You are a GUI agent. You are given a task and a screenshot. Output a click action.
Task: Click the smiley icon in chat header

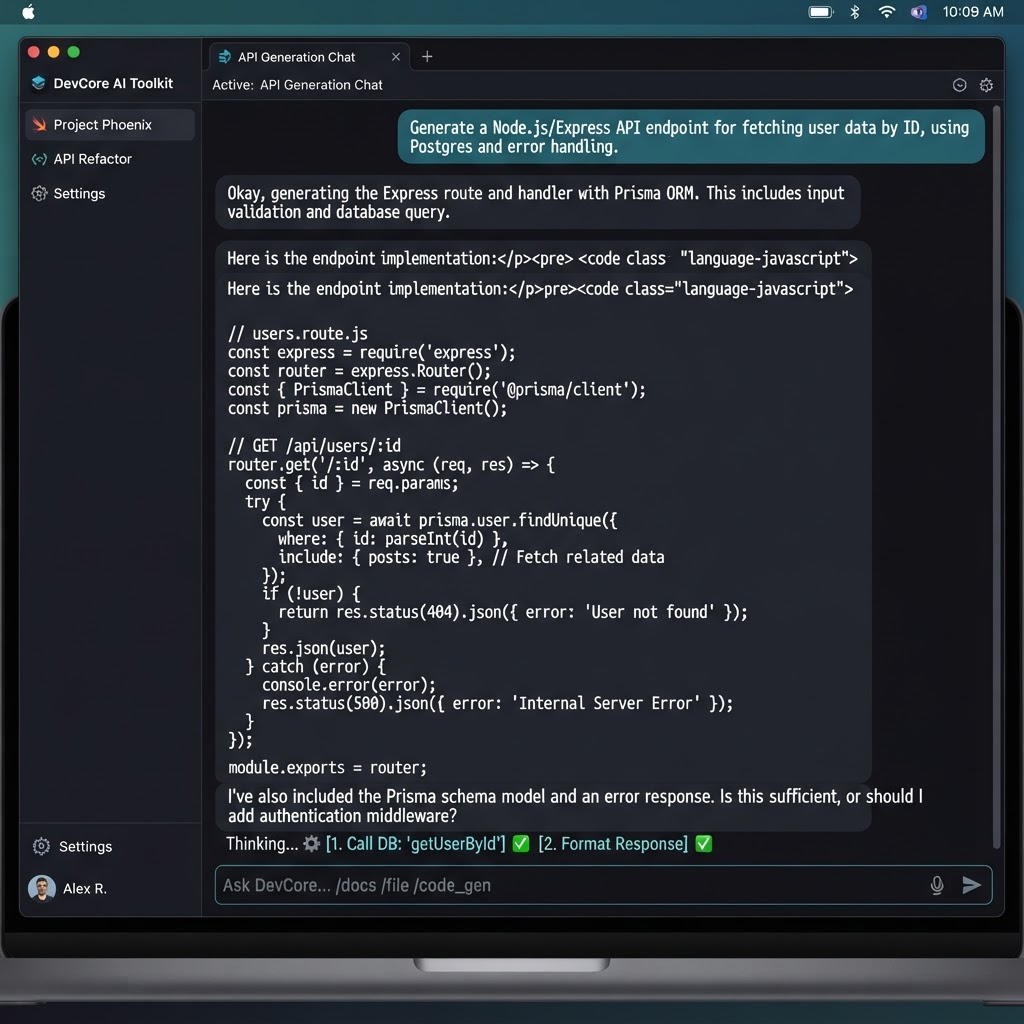pyautogui.click(x=959, y=85)
